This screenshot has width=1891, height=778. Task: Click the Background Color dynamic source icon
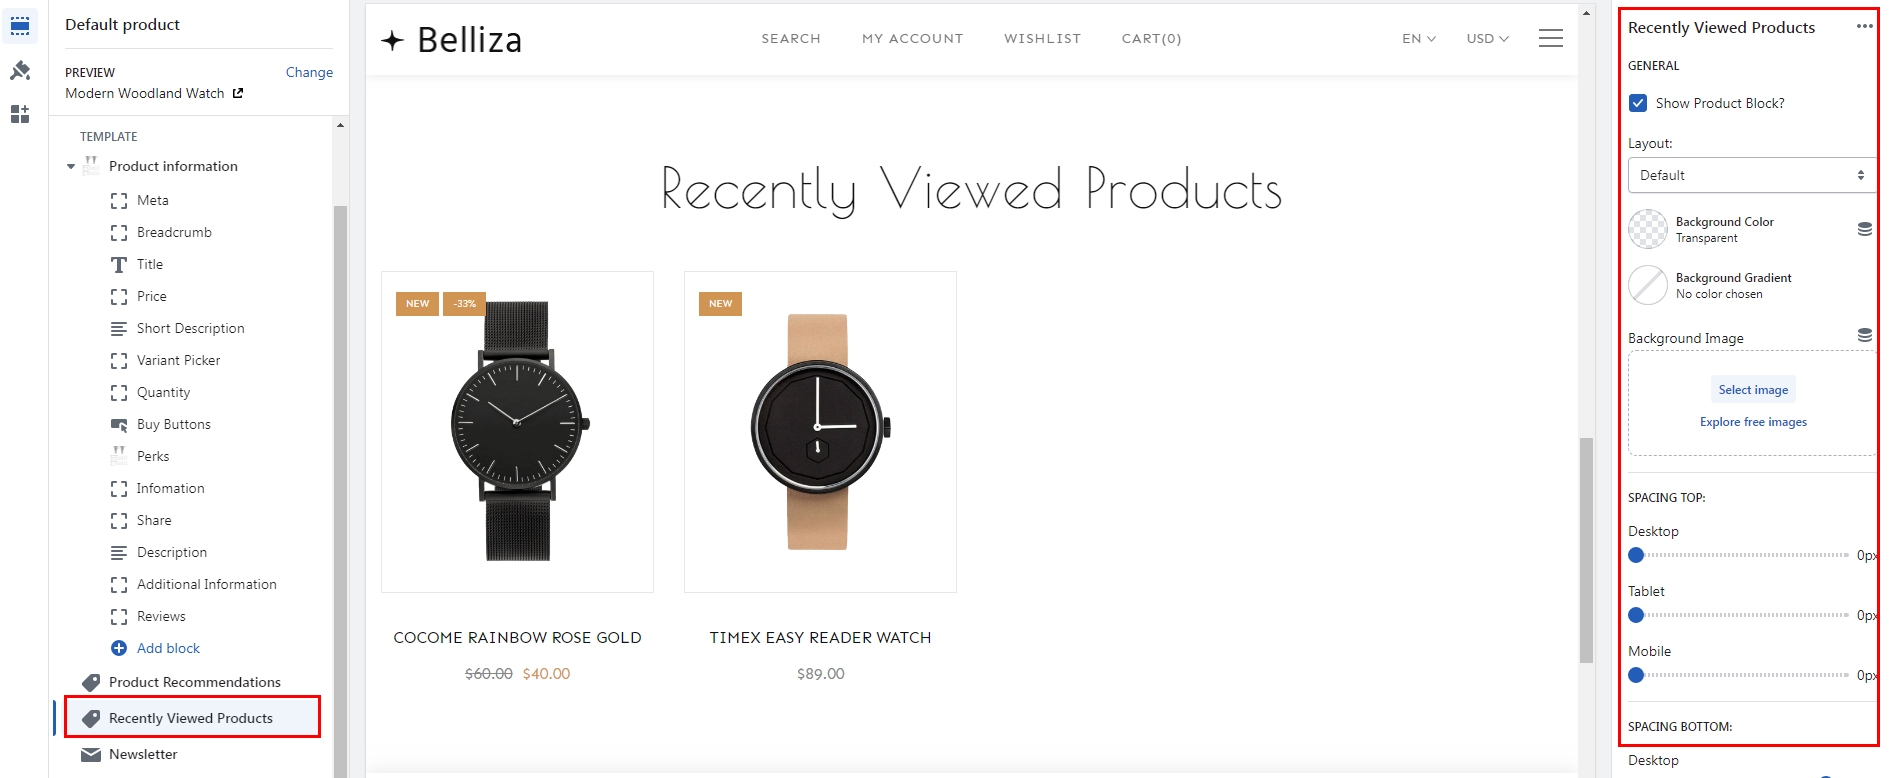tap(1864, 229)
